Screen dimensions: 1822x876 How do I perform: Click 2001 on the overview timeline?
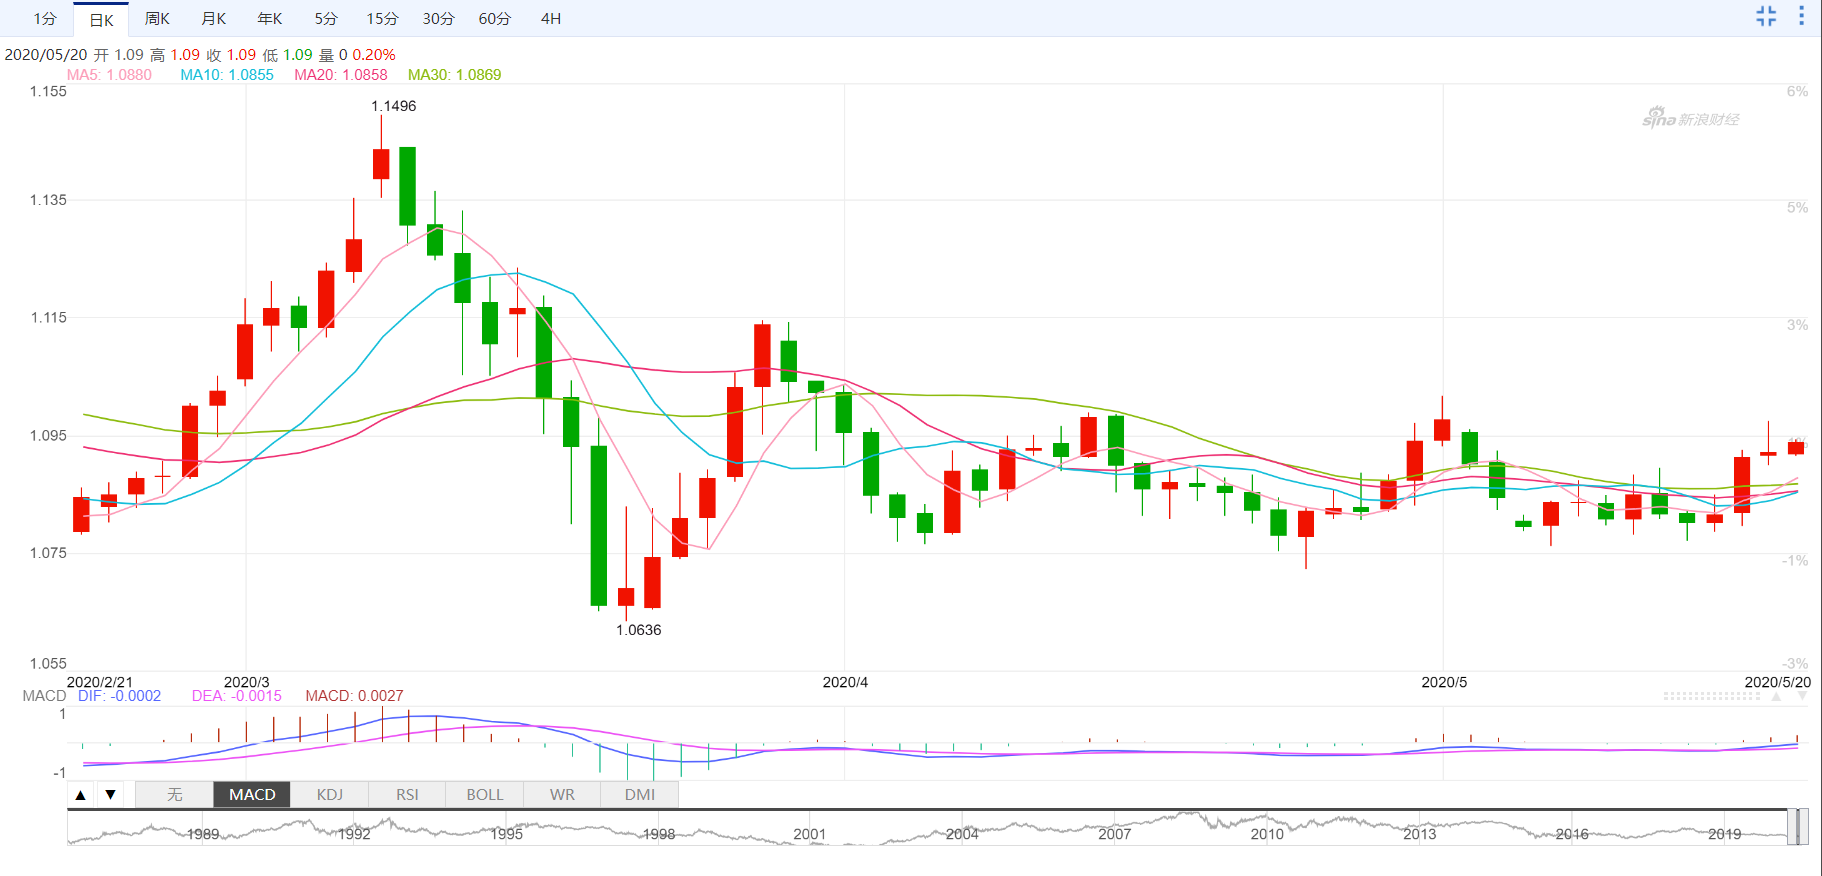point(810,834)
